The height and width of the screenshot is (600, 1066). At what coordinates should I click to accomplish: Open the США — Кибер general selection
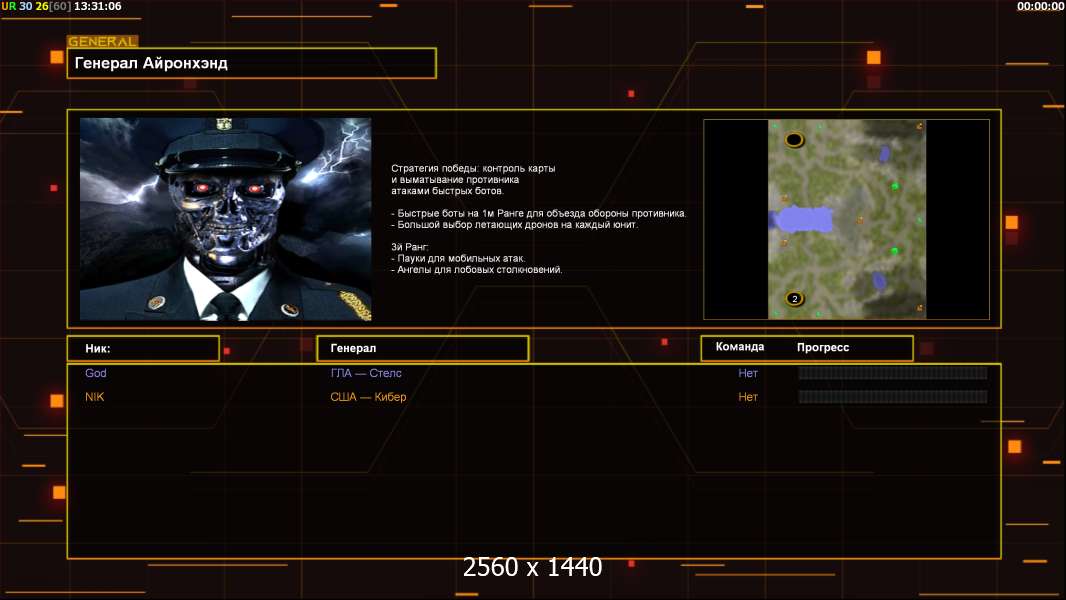tap(368, 397)
